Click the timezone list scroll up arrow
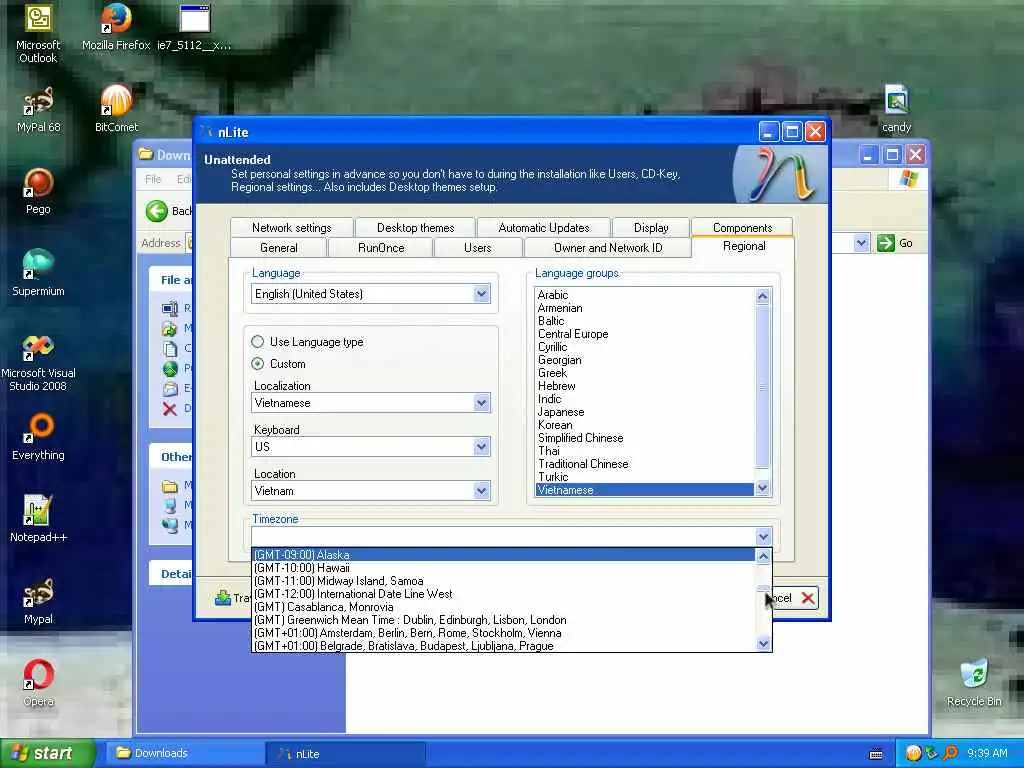This screenshot has width=1024, height=768. tap(763, 556)
